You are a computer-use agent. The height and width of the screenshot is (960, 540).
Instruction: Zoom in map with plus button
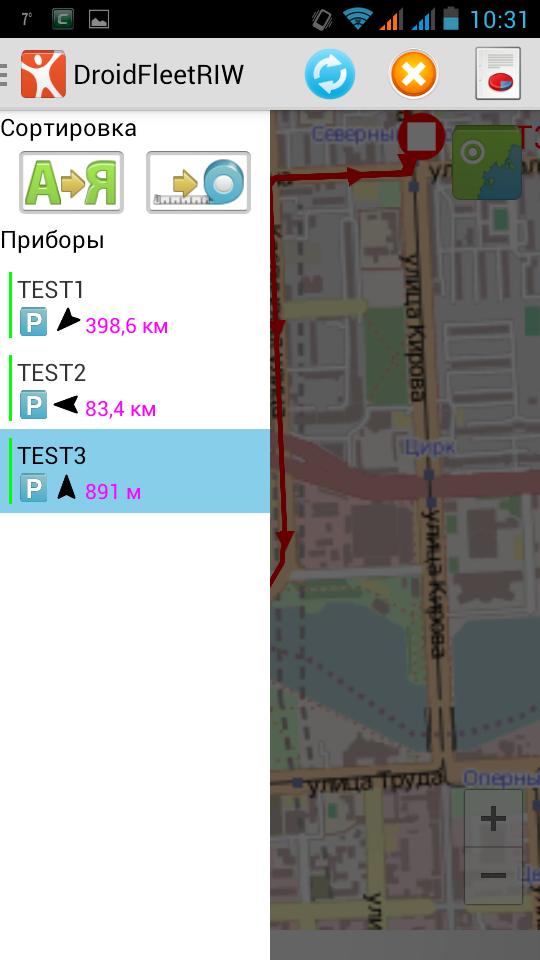493,819
